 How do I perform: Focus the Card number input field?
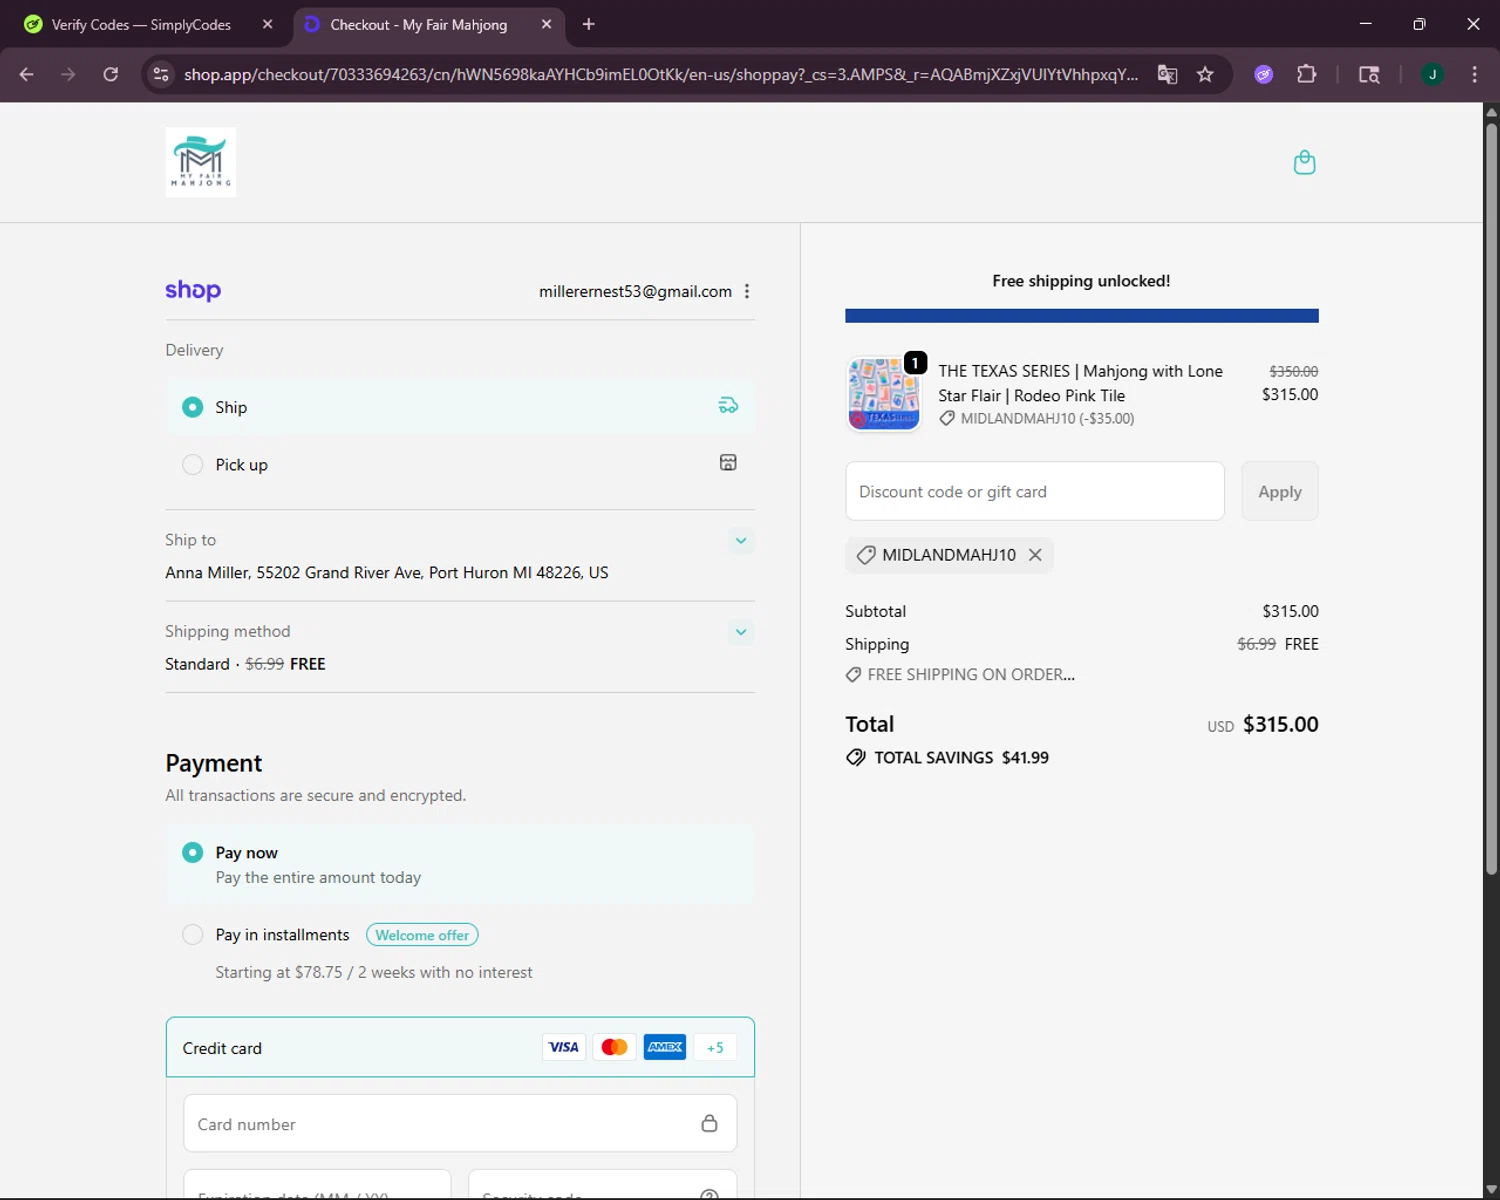(460, 1123)
